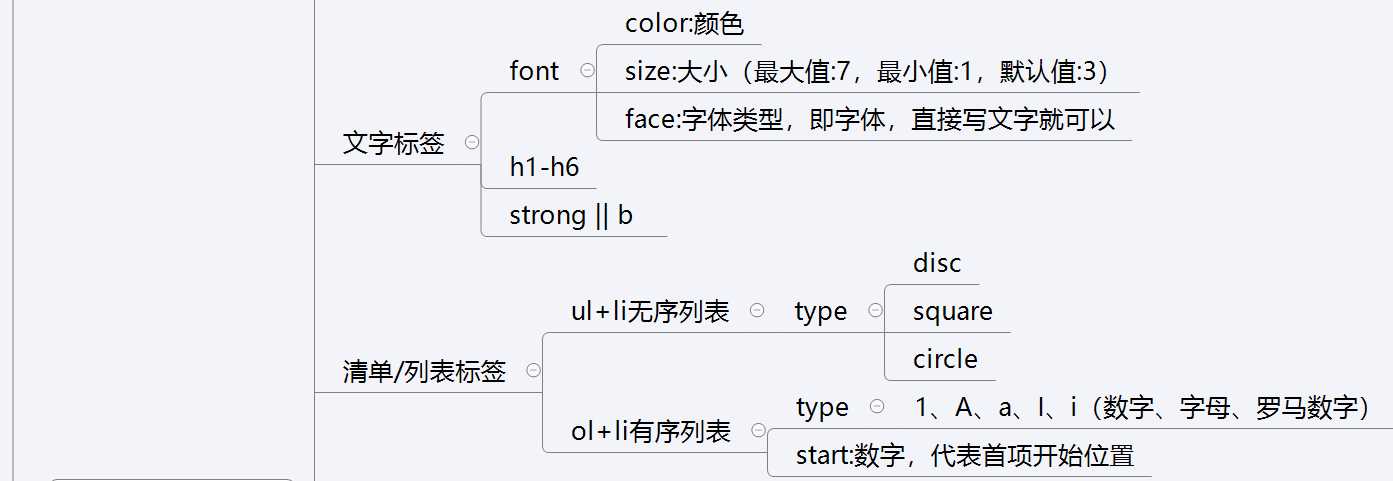The width and height of the screenshot is (1393, 481).
Task: Collapse type toggle beside 1、A、a、I、i
Action: [877, 407]
